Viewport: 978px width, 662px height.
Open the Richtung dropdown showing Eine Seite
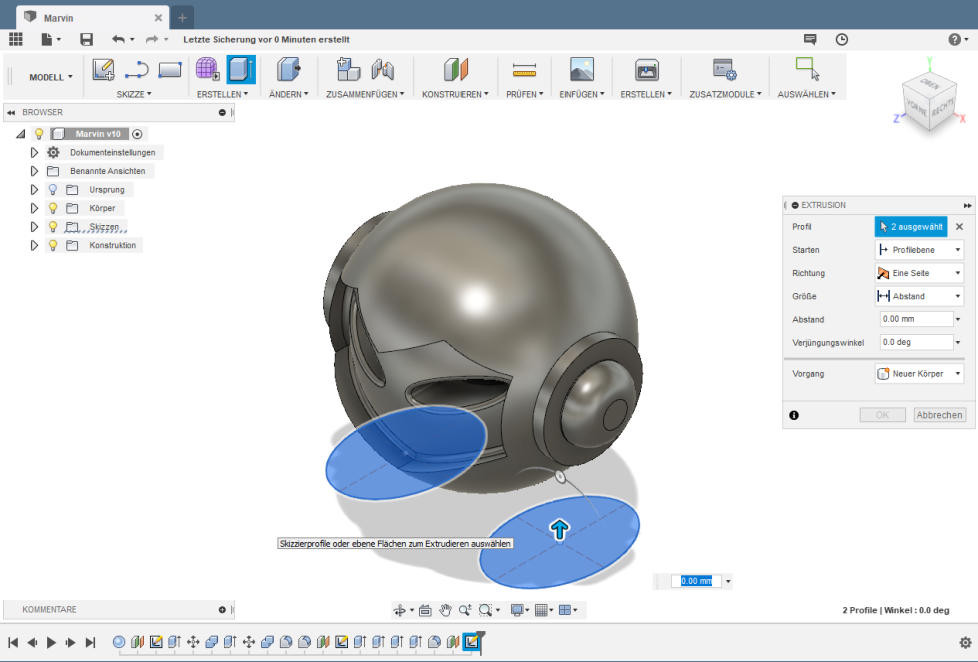click(919, 273)
